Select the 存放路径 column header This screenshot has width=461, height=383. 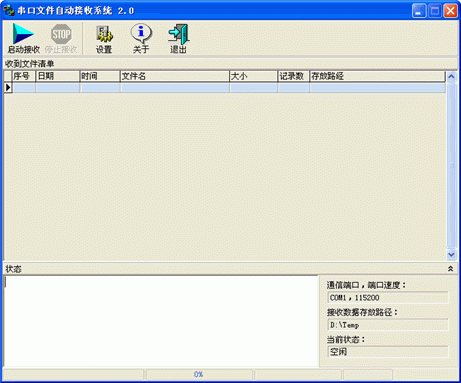tap(377, 76)
